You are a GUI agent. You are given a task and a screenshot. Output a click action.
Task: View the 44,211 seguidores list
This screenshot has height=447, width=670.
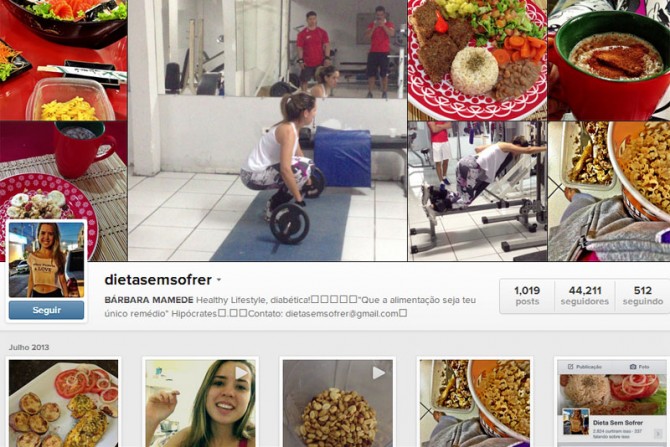(585, 296)
